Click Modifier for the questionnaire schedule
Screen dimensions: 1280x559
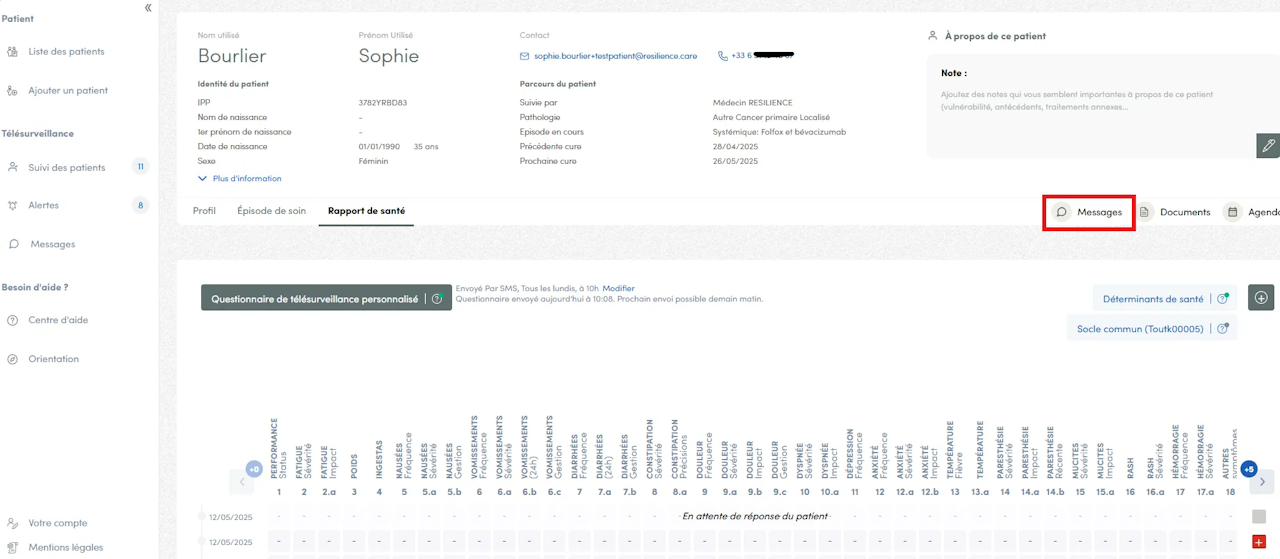(618, 289)
